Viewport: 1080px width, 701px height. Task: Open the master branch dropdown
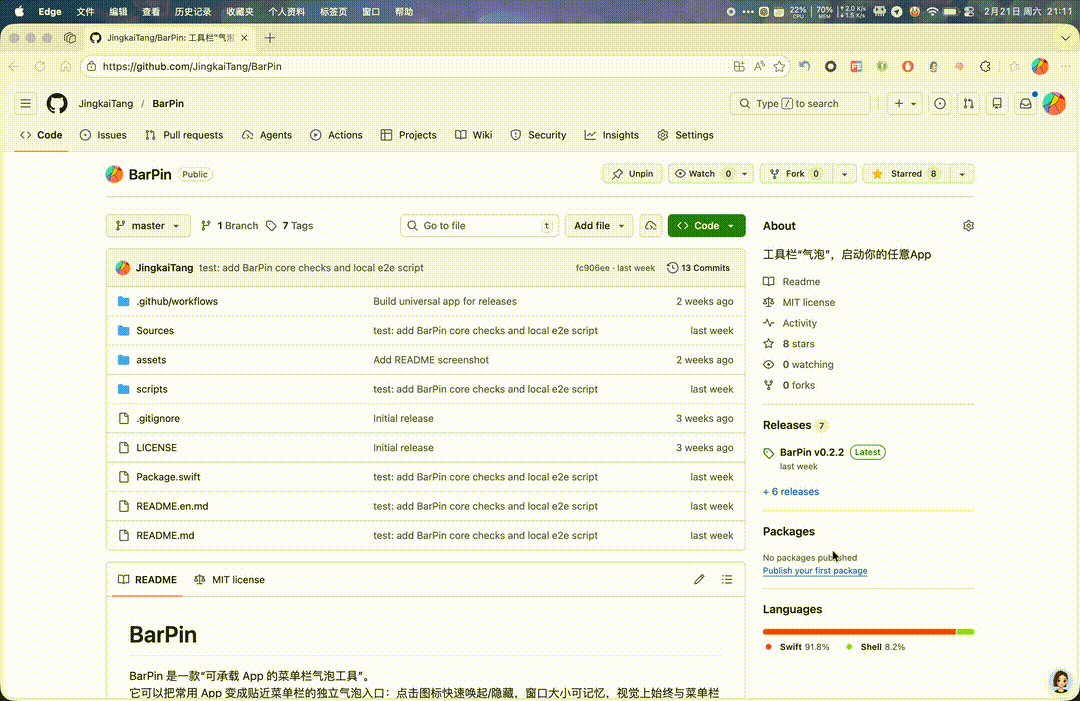tap(148, 226)
